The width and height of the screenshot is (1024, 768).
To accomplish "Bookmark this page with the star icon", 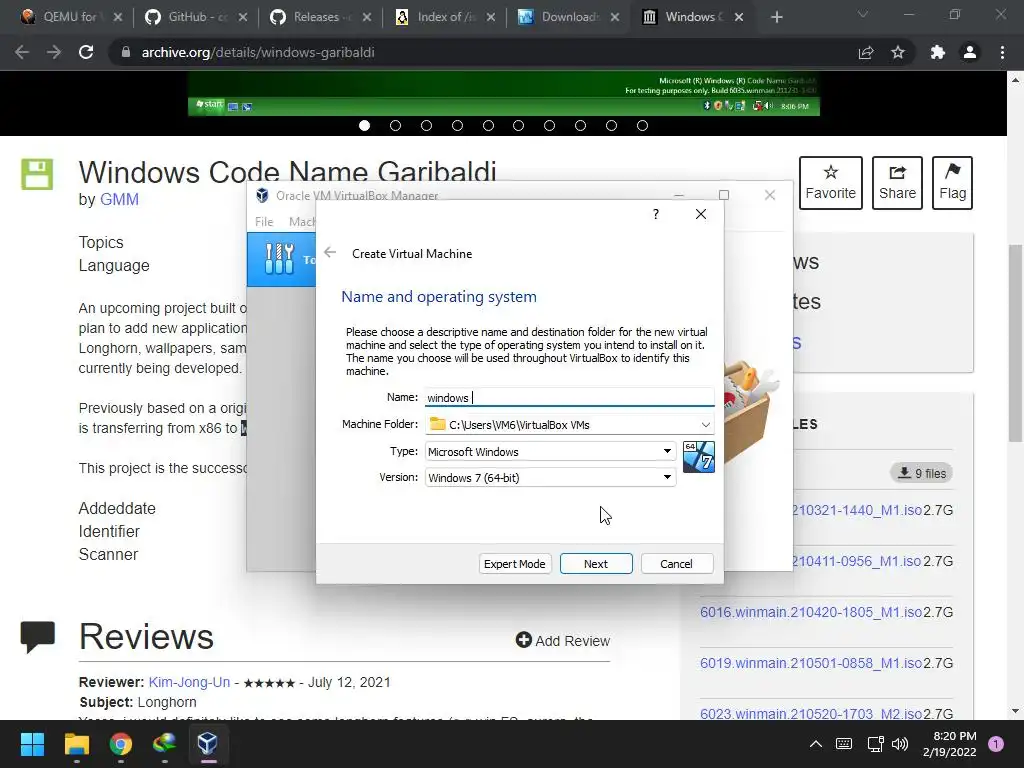I will (x=898, y=52).
